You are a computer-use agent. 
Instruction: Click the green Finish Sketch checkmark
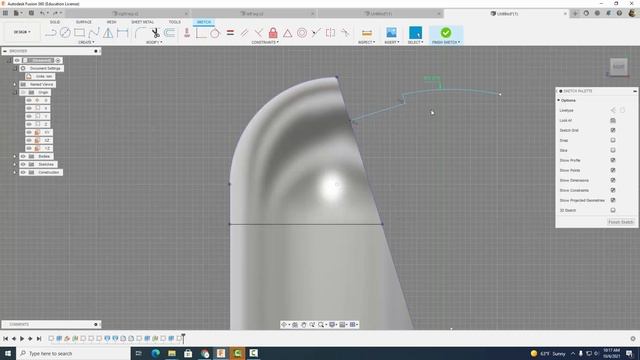[446, 32]
